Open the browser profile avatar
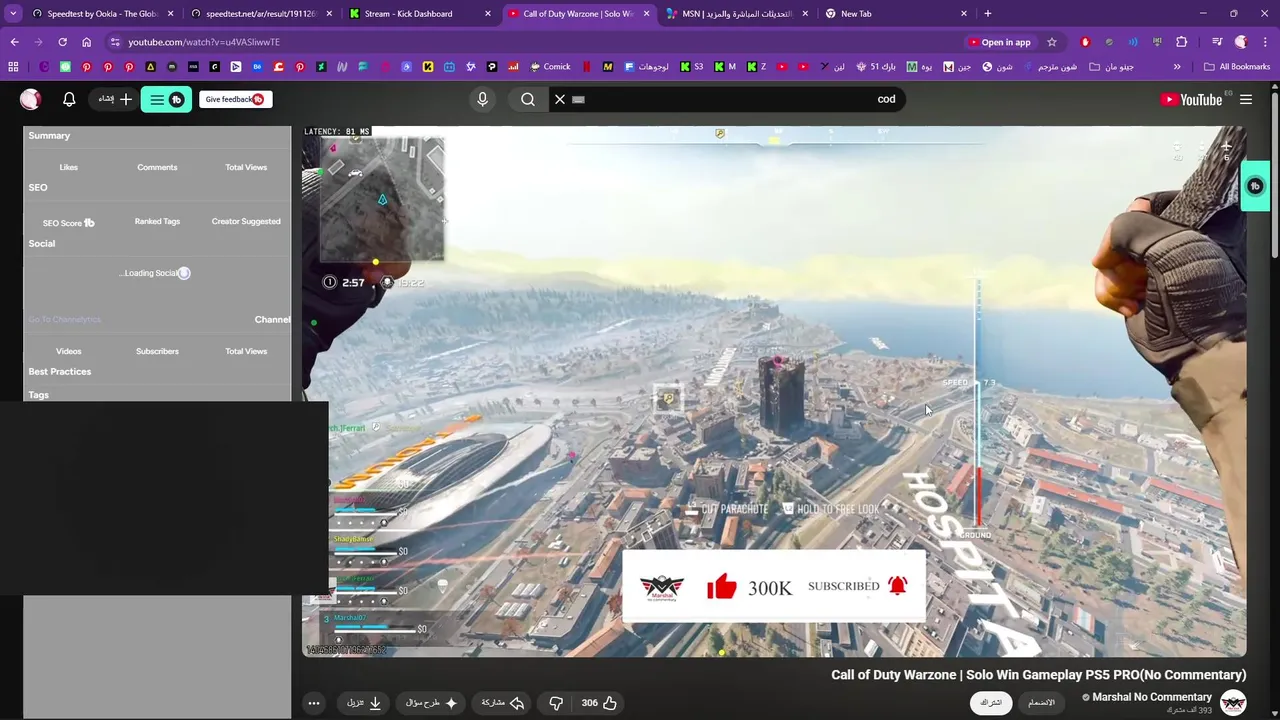 pos(1241,42)
